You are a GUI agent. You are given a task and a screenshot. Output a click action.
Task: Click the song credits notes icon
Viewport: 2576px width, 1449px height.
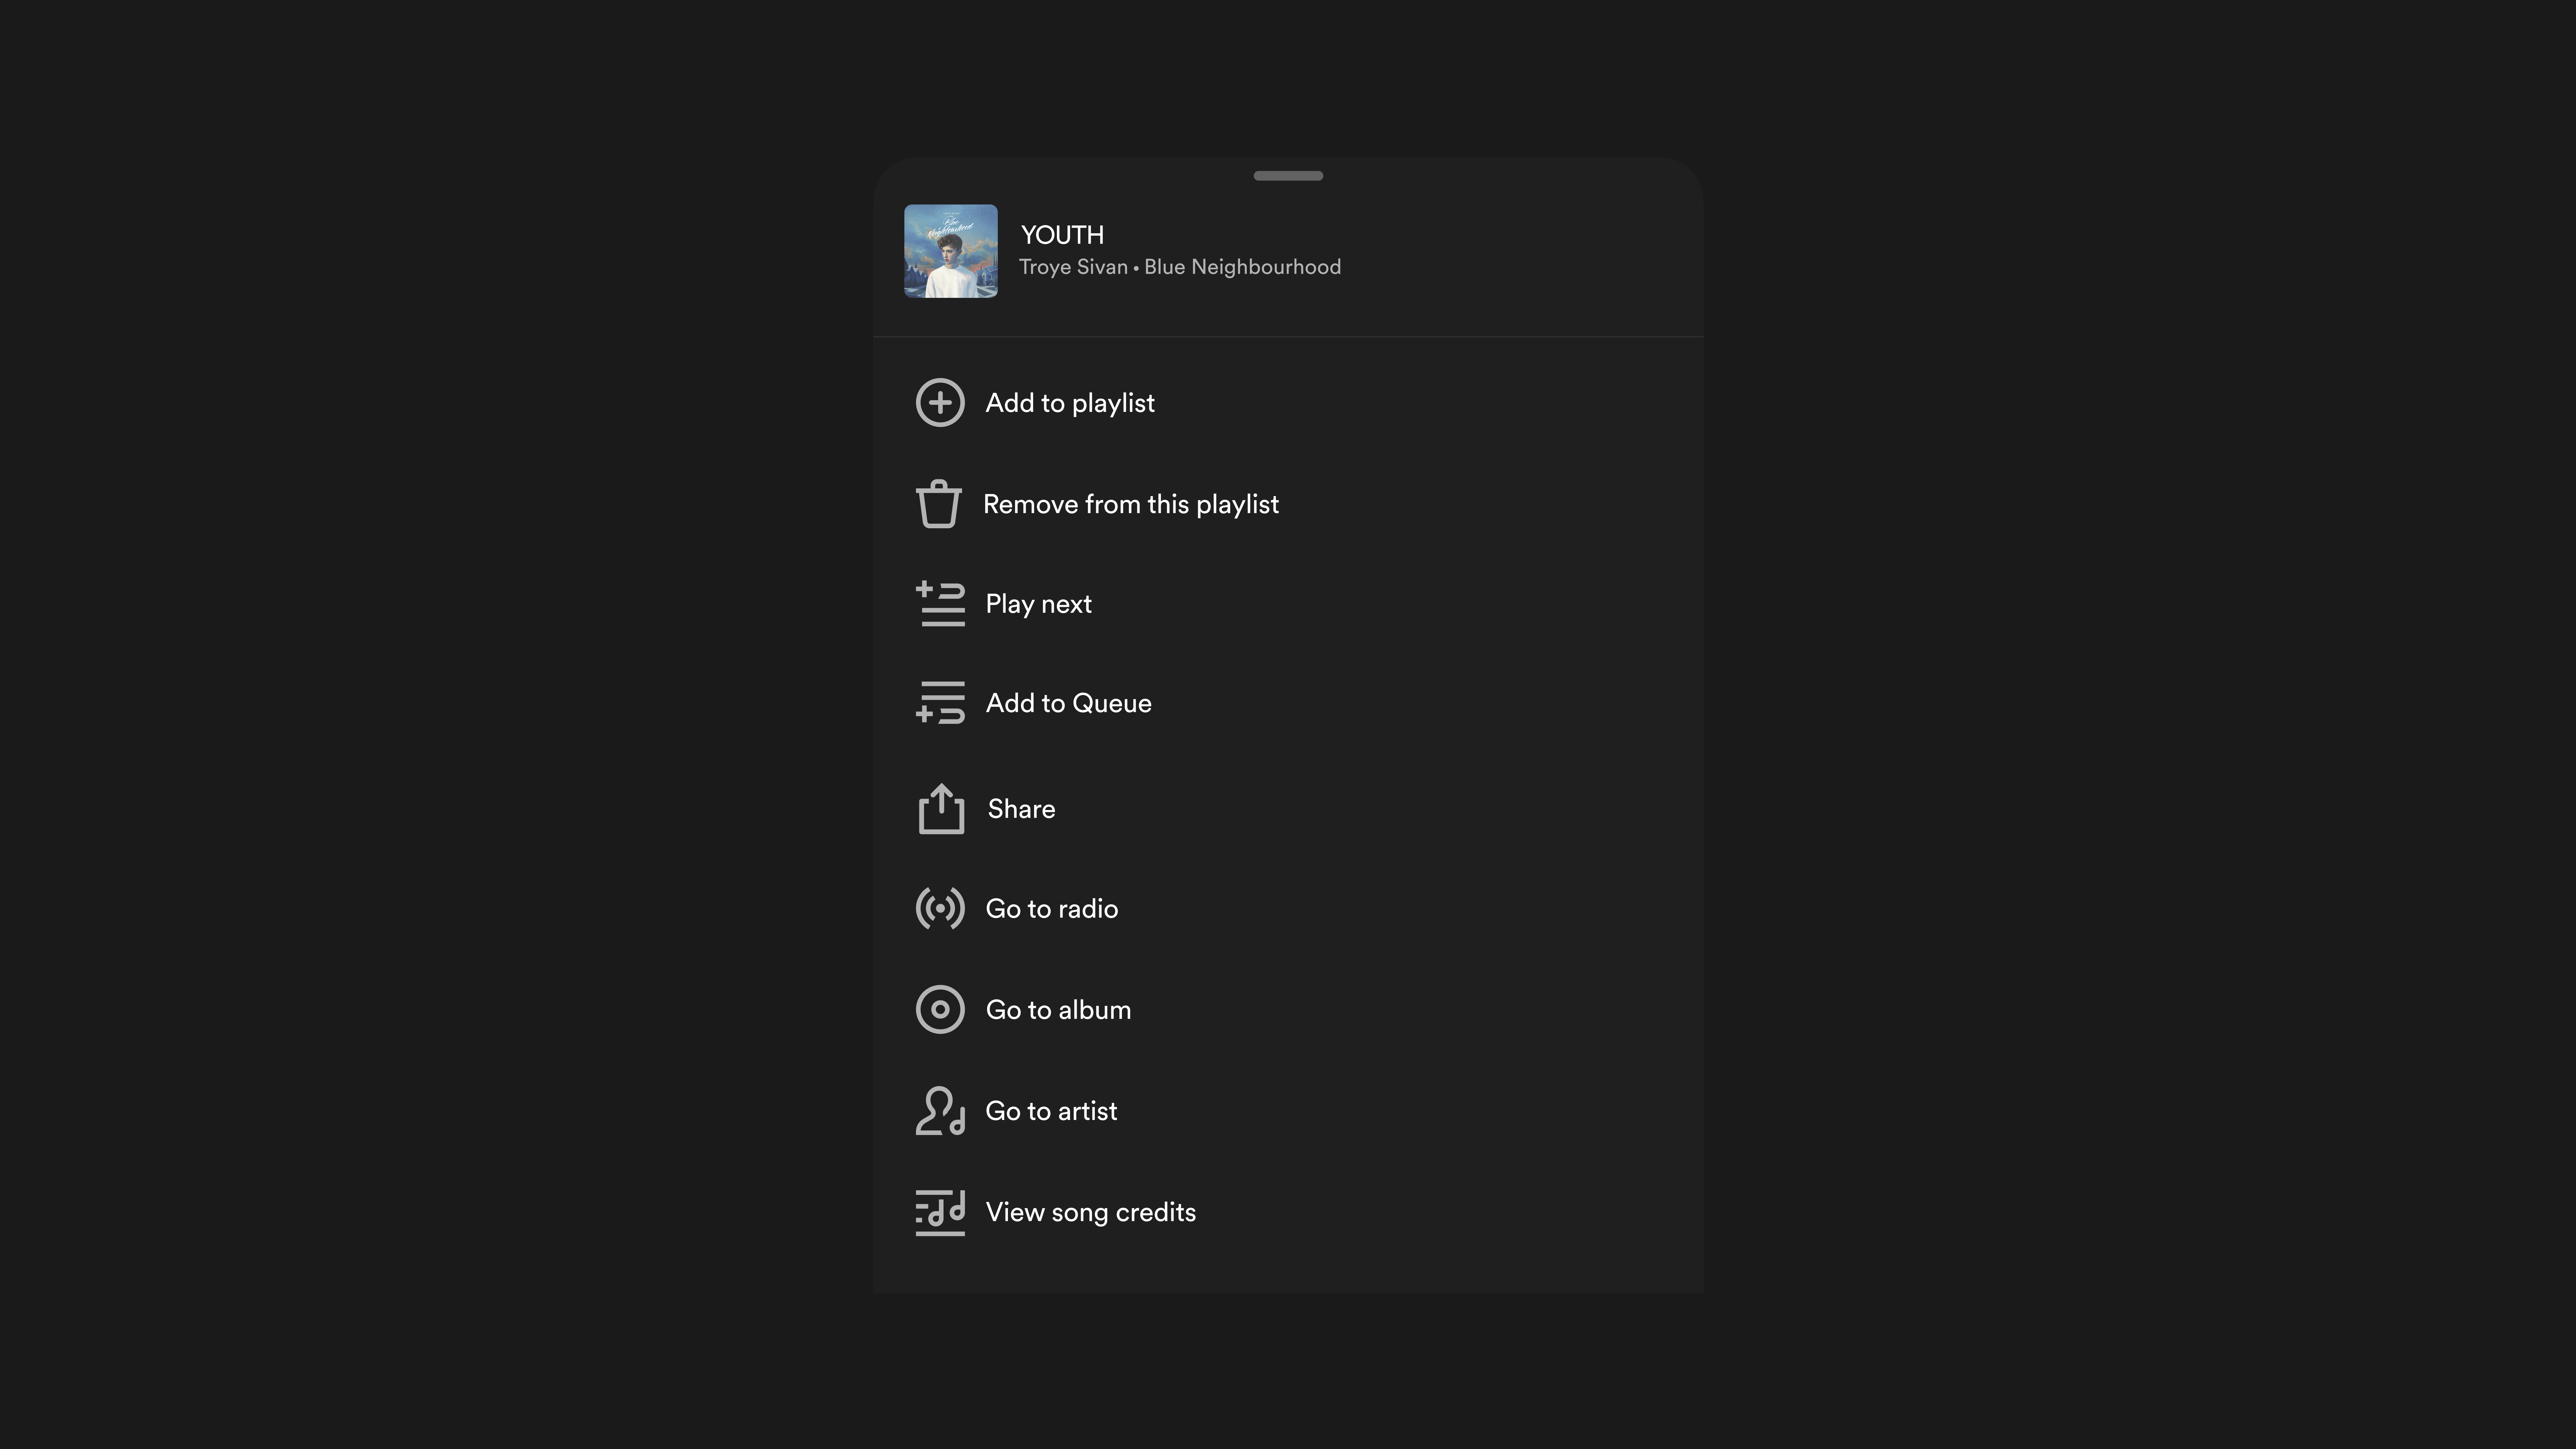tap(940, 1212)
